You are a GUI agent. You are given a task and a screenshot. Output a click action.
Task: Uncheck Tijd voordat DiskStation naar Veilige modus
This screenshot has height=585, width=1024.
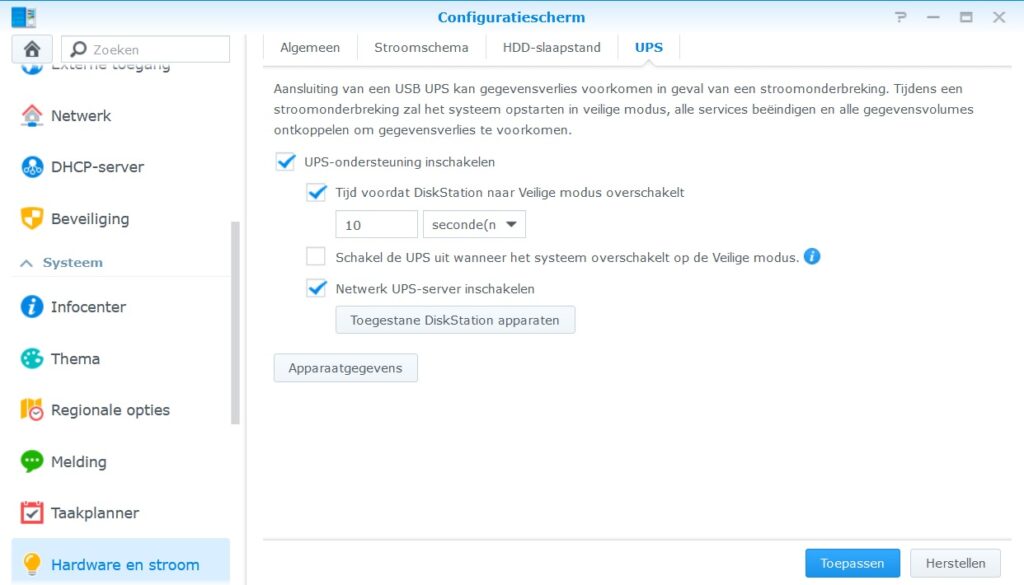click(x=317, y=193)
